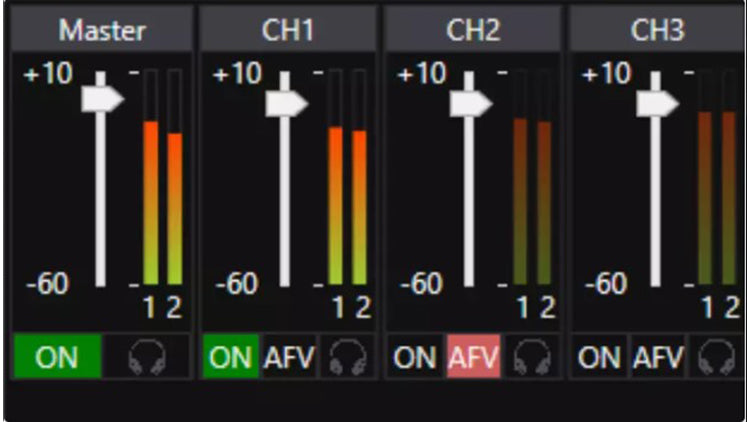Click the CH3 fader handle
Viewport: 750px width, 422px height.
(657, 103)
